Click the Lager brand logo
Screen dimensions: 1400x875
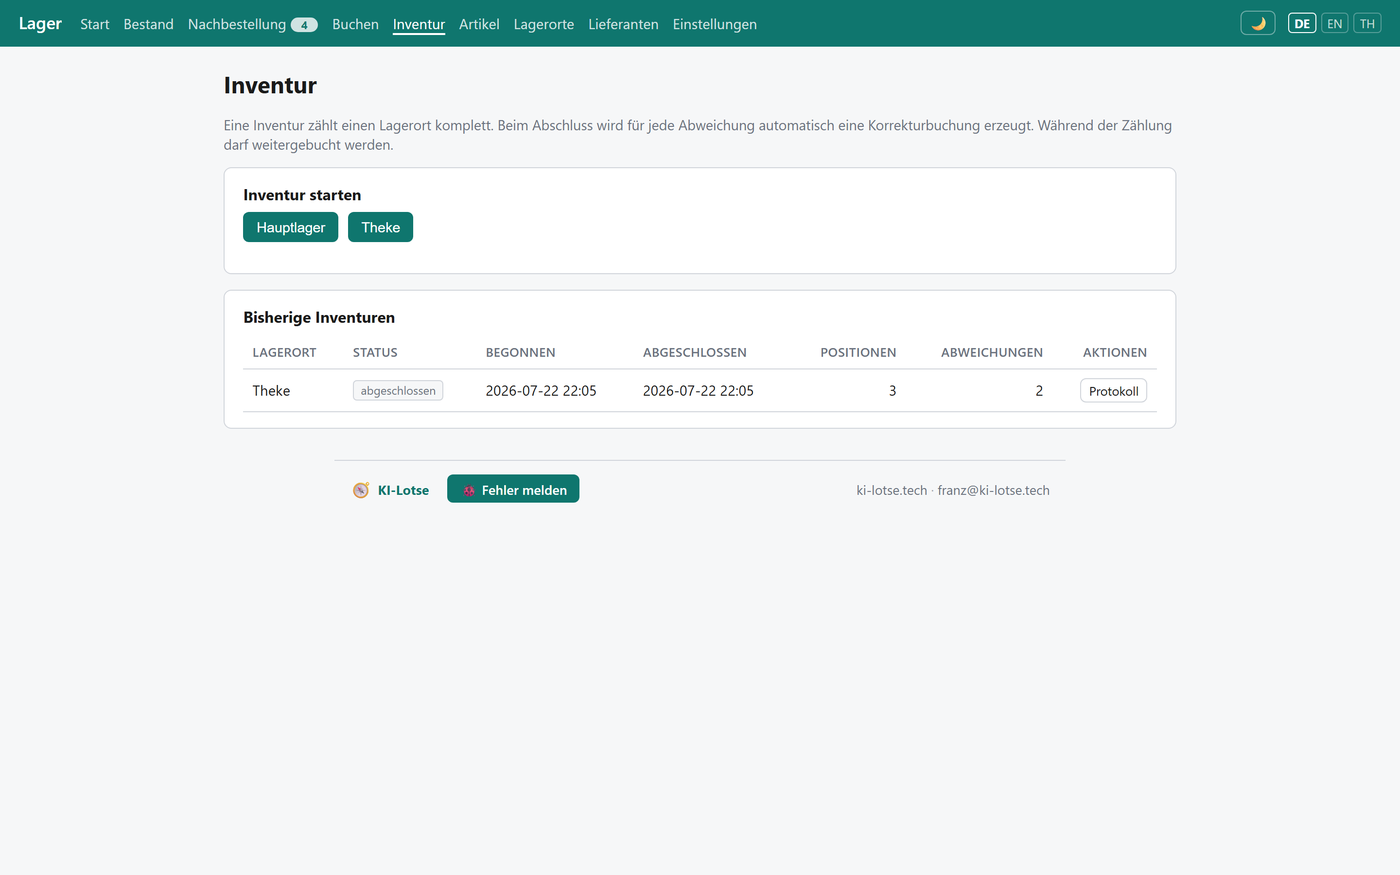pyautogui.click(x=40, y=23)
